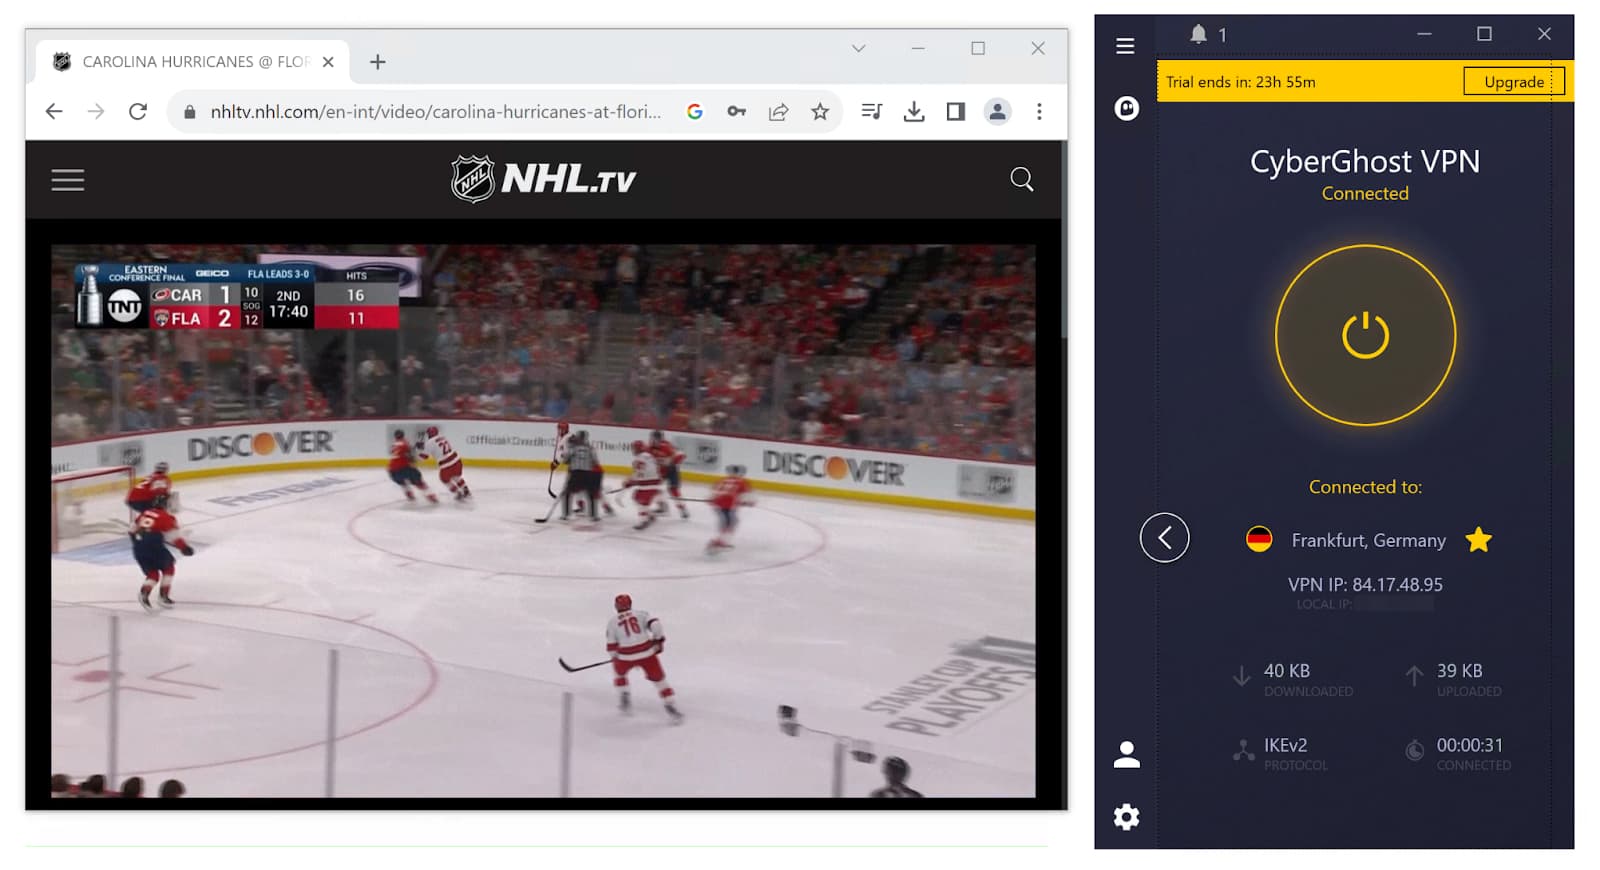This screenshot has height=870, width=1600.
Task: Maximize the Chrome window
Action: click(x=978, y=48)
